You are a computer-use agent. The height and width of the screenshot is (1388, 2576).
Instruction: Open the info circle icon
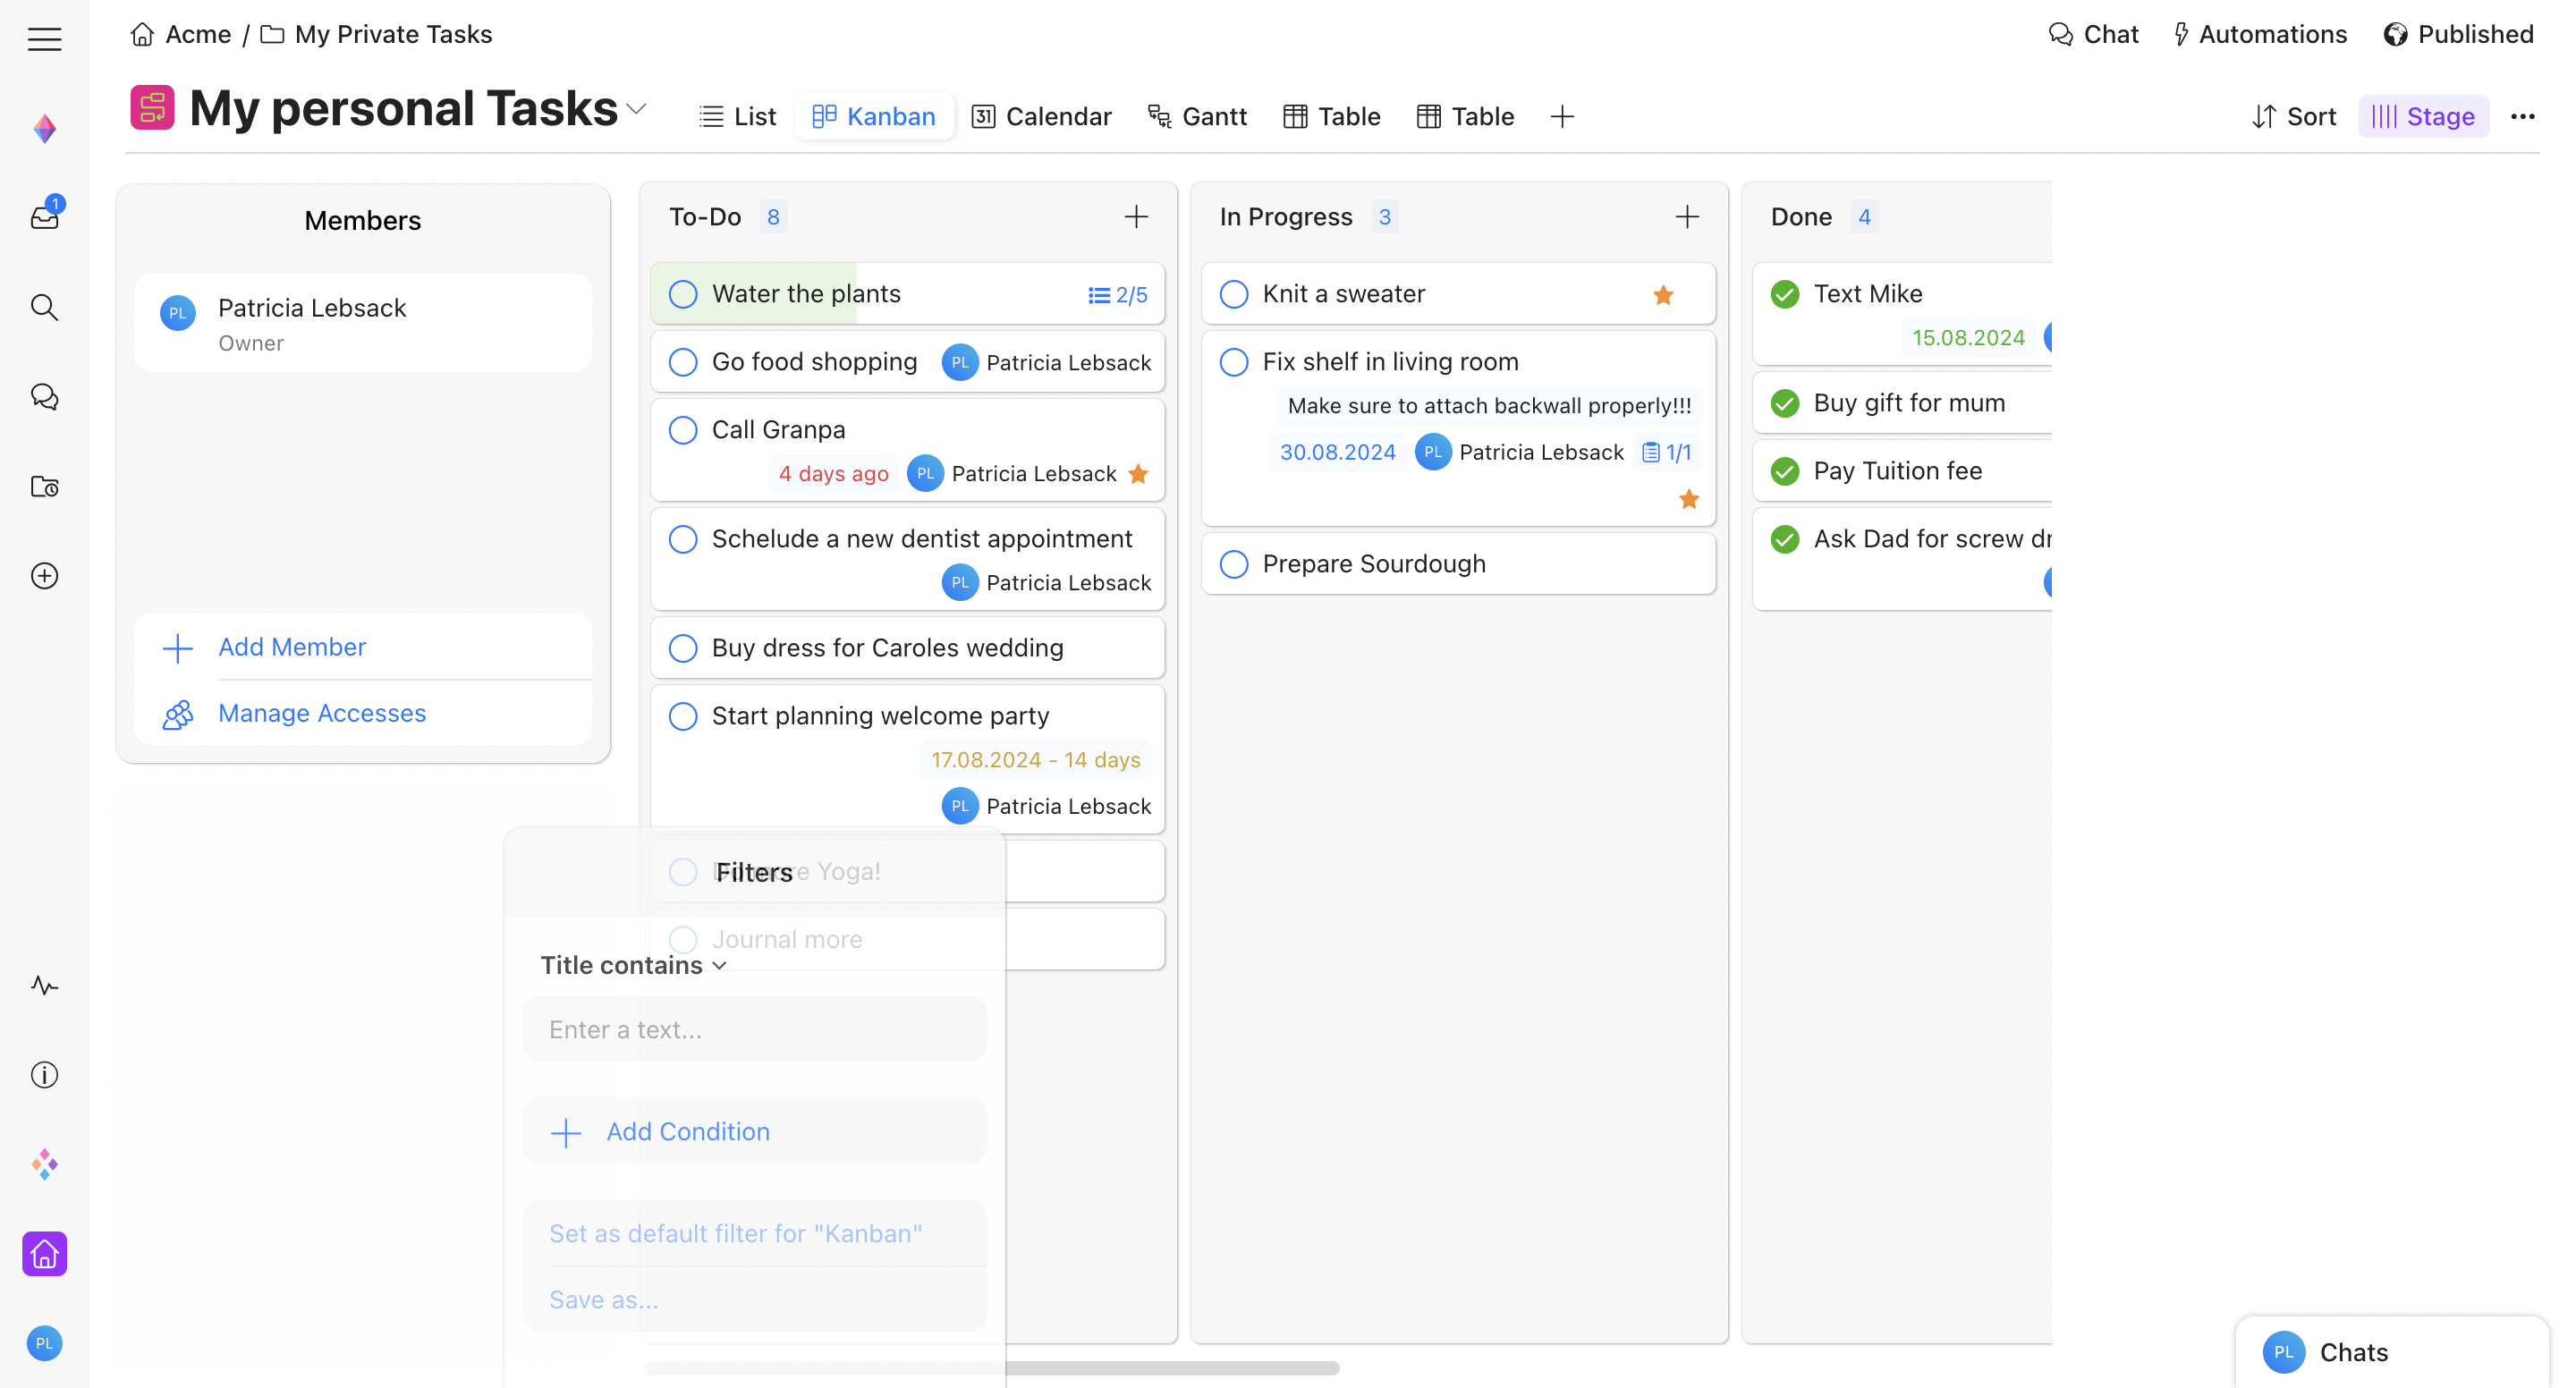[x=44, y=1075]
